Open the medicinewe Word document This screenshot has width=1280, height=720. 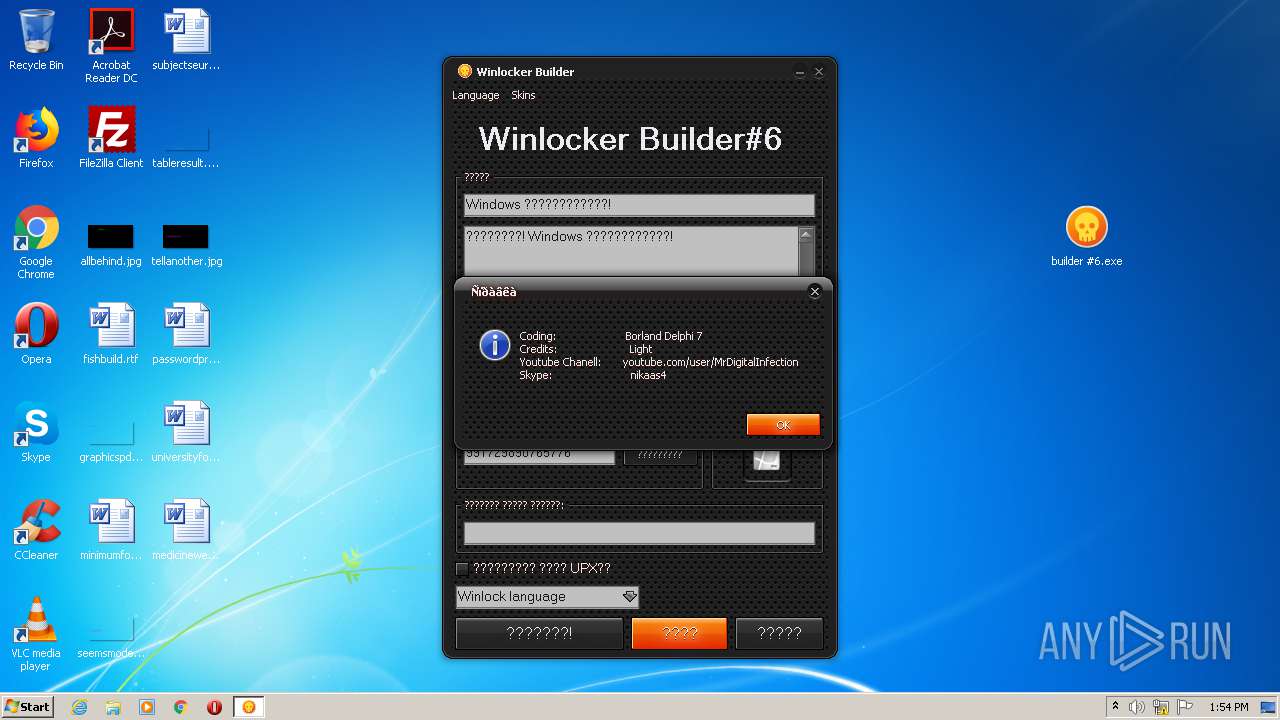tap(186, 530)
